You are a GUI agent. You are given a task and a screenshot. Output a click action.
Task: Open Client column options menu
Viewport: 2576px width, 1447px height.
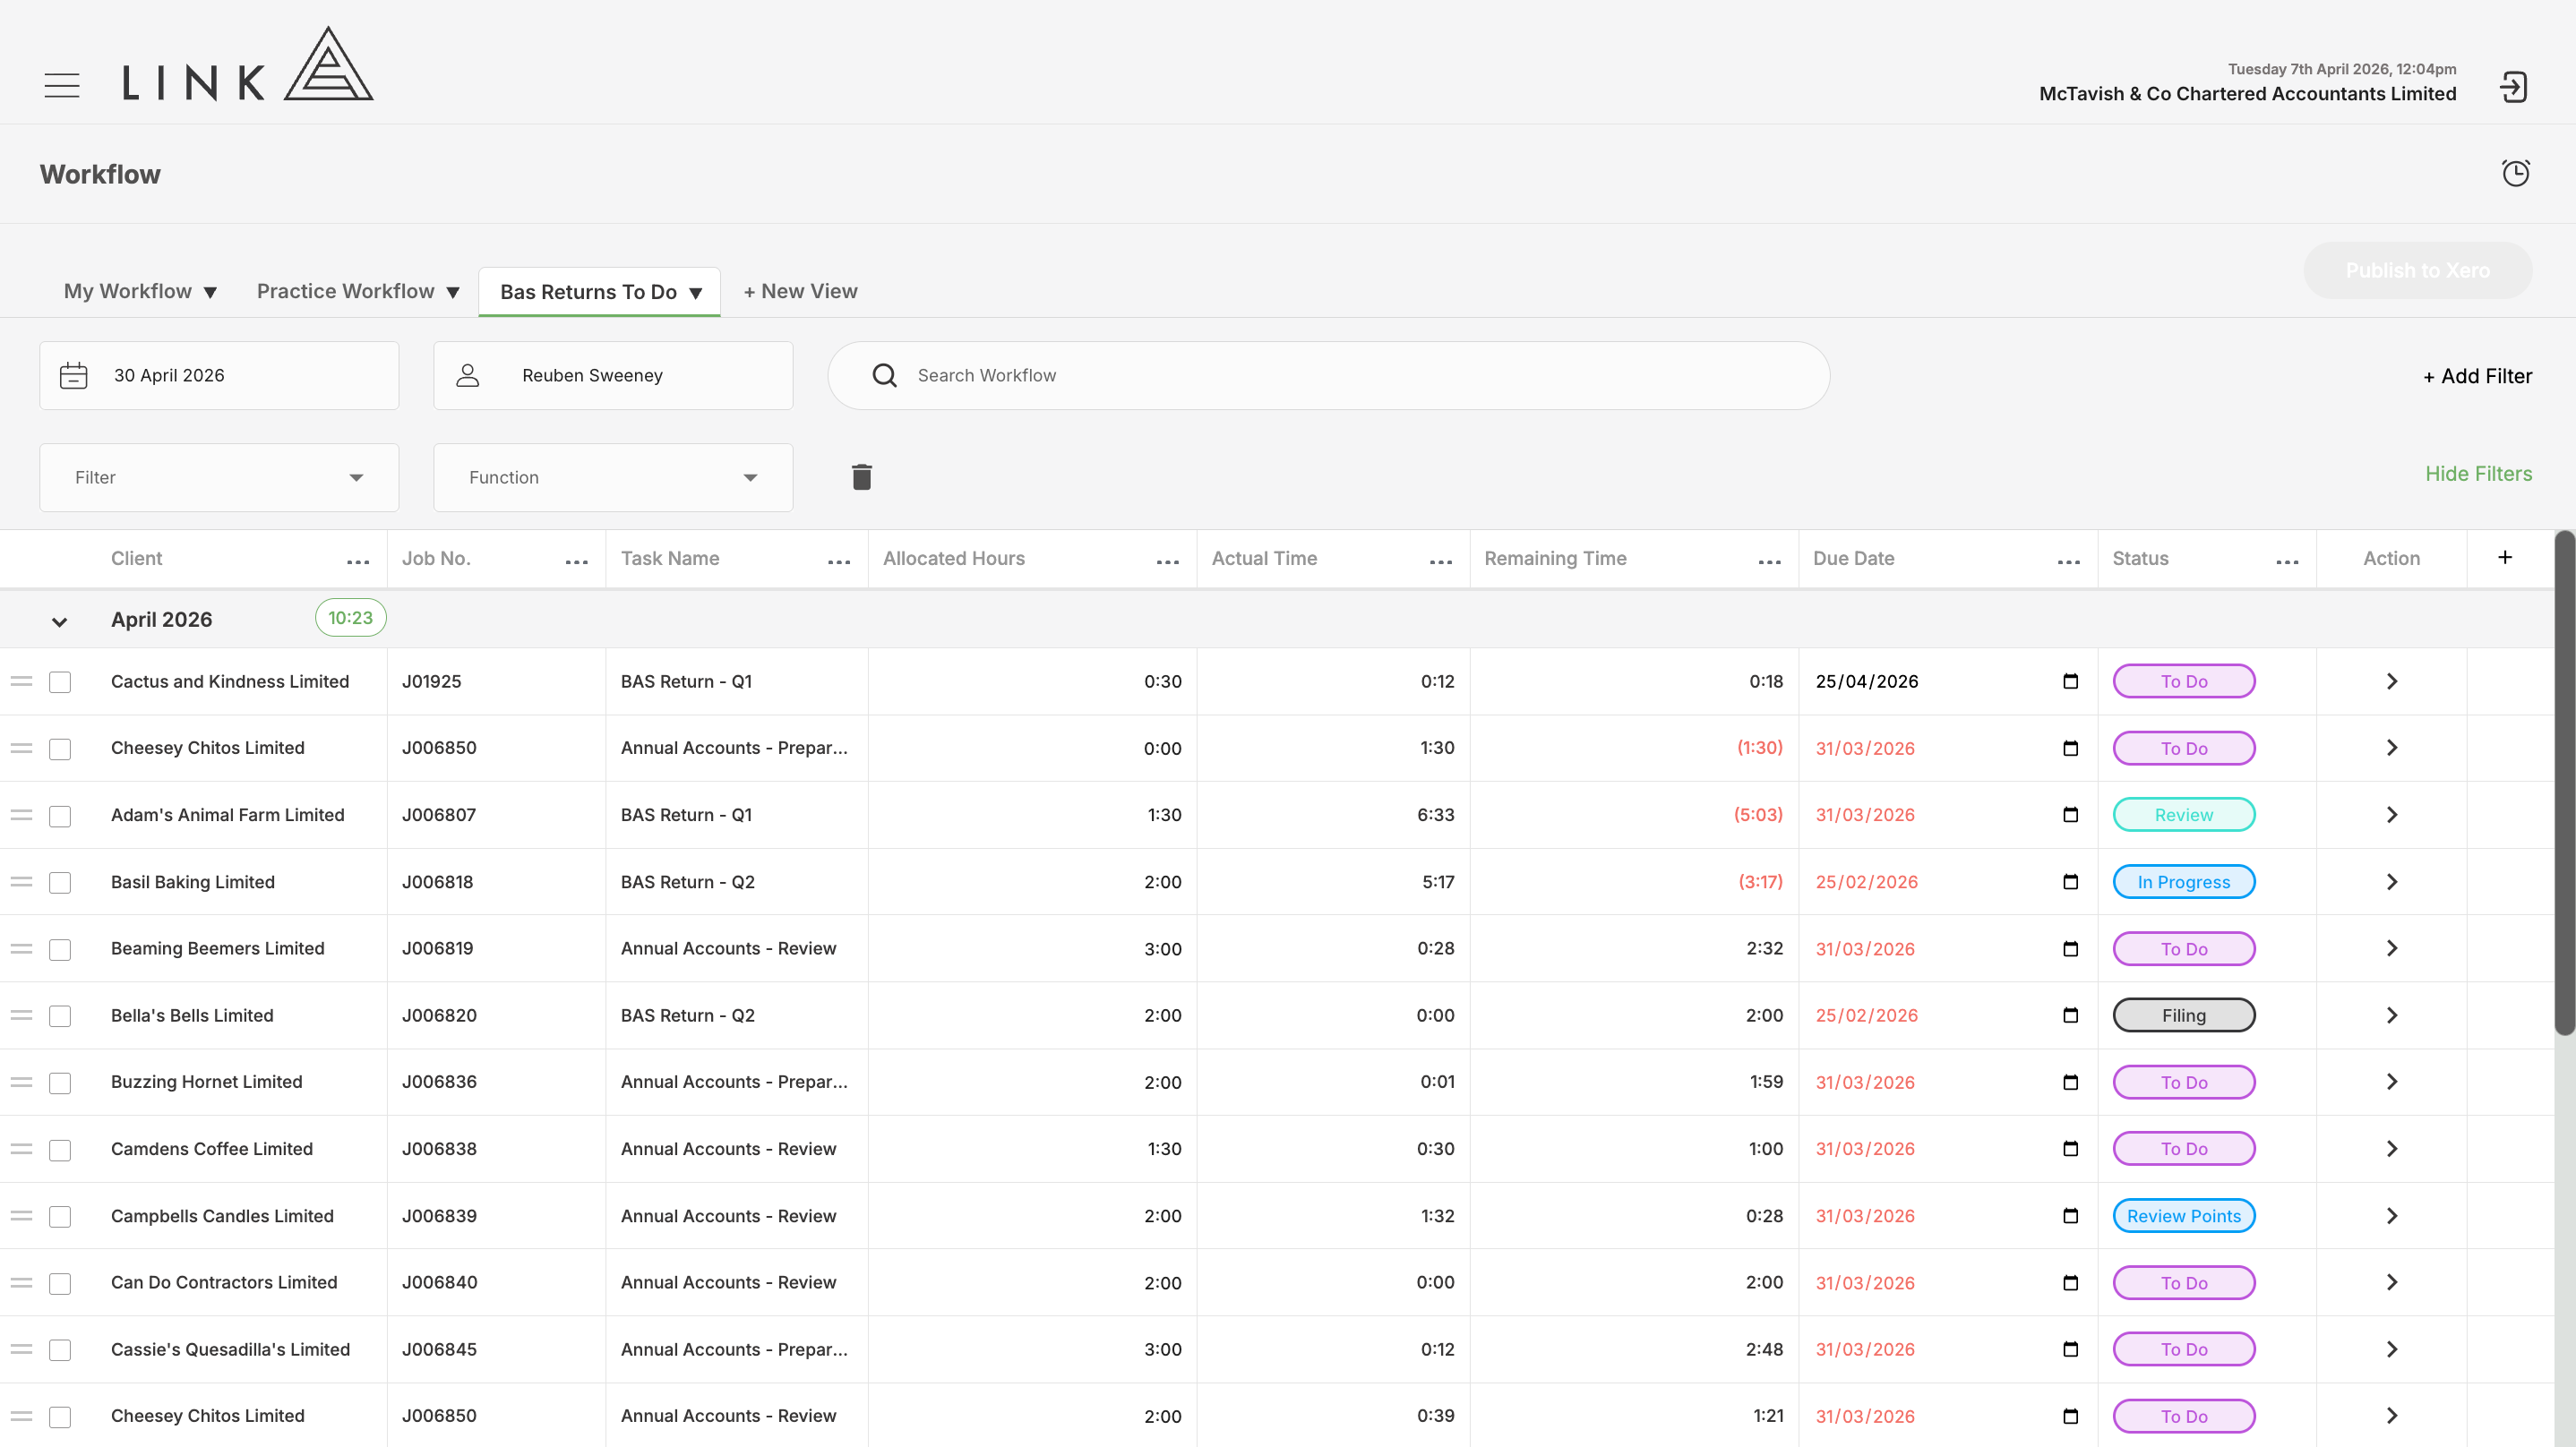click(358, 562)
